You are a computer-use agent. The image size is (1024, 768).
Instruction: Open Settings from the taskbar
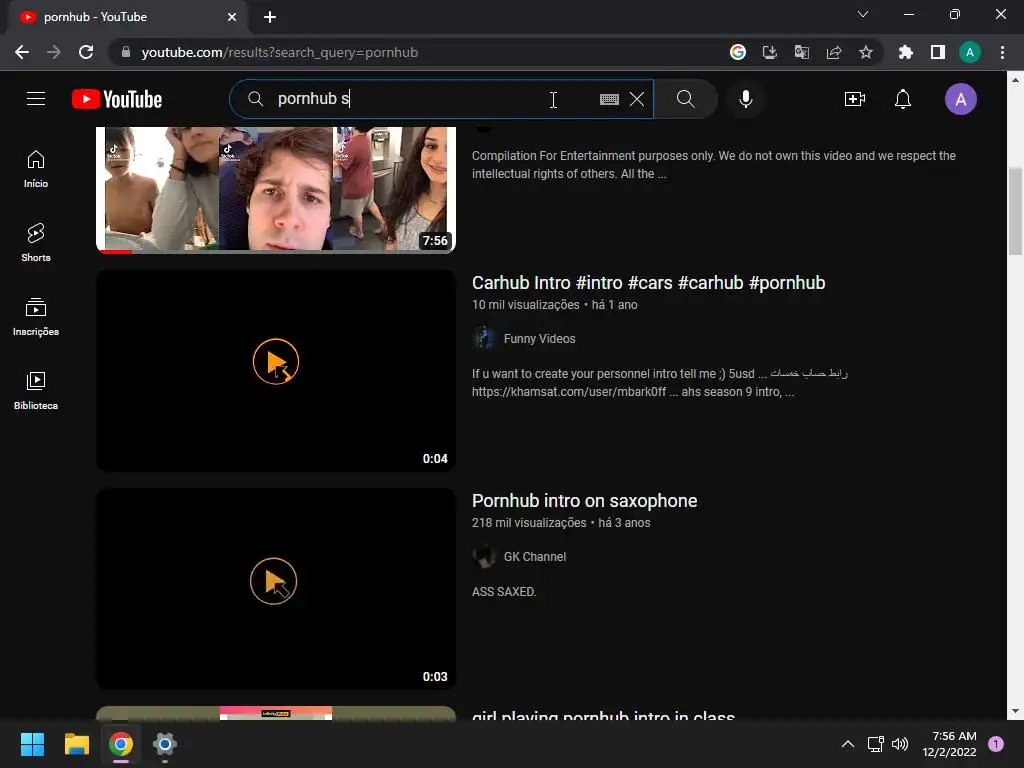[165, 744]
